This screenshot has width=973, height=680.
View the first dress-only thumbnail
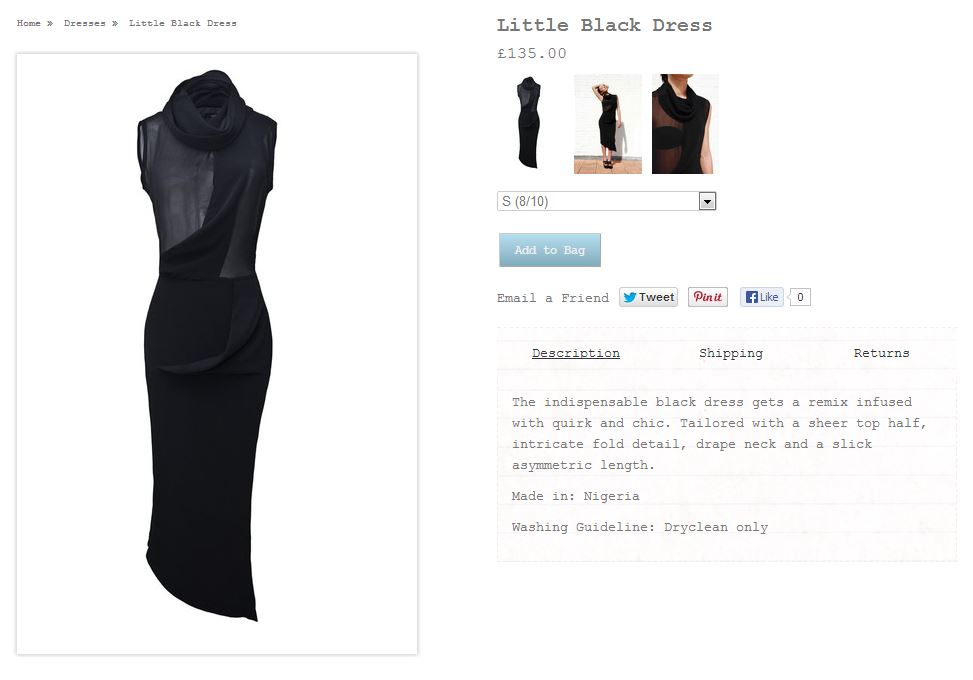click(x=529, y=123)
